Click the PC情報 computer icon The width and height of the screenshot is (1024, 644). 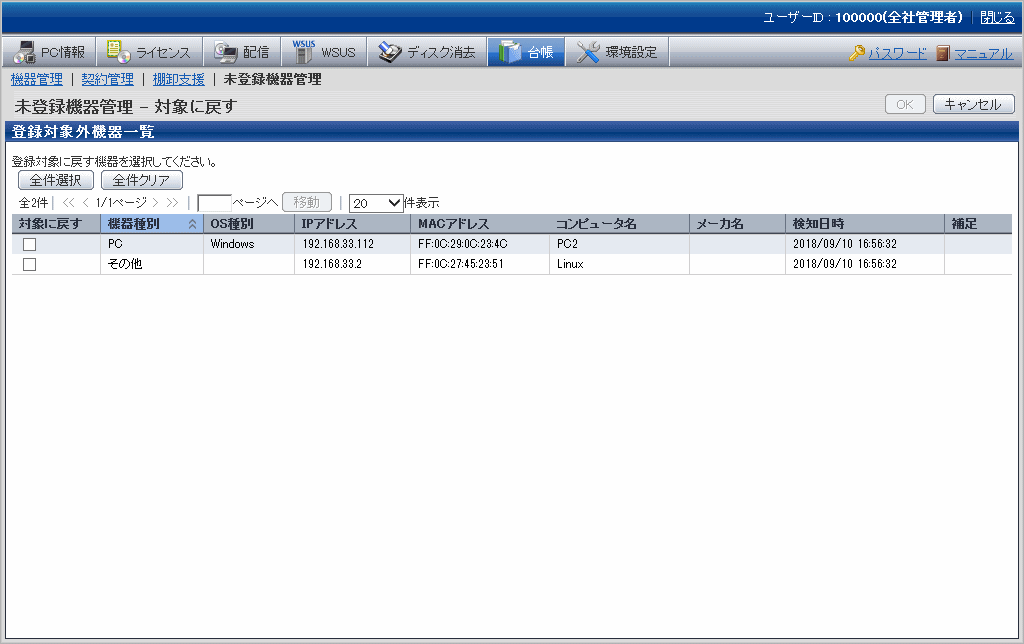click(x=25, y=52)
